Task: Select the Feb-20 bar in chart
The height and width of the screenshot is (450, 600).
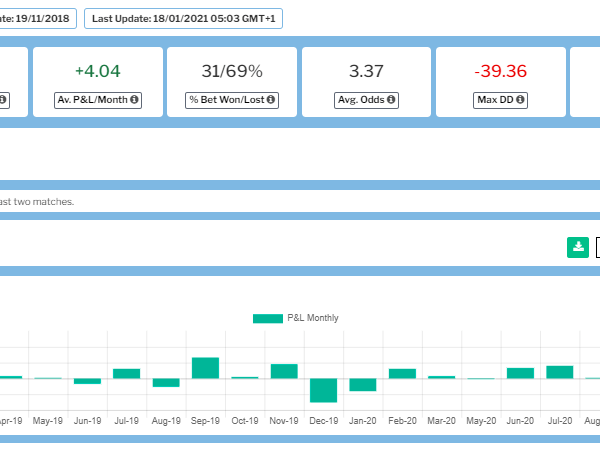Action: coord(402,373)
